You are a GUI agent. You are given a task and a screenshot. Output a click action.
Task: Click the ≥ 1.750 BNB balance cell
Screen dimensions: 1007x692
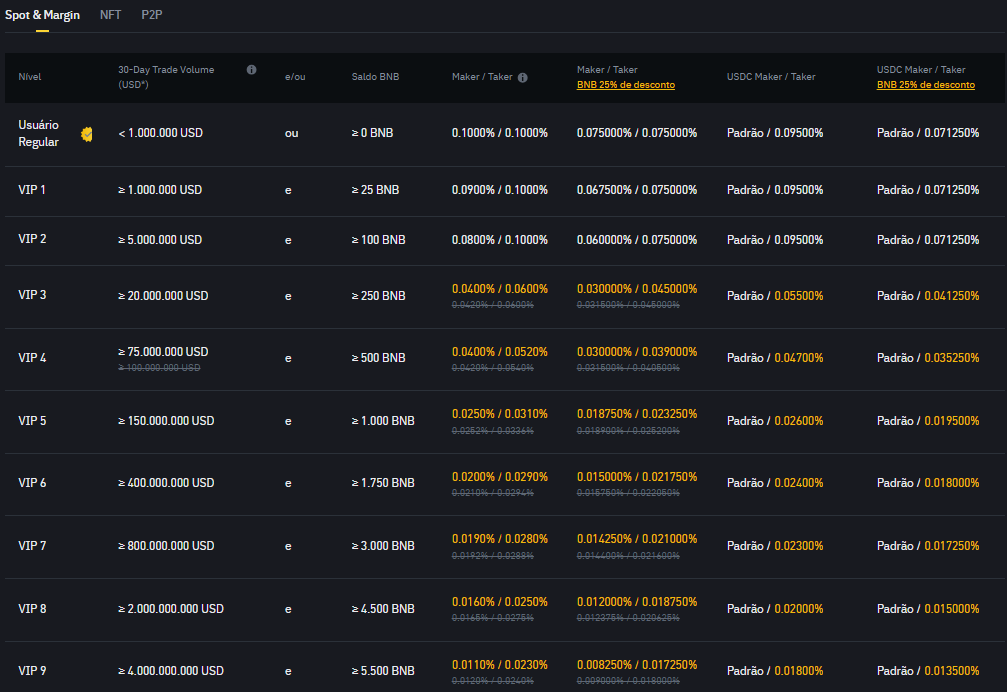point(382,483)
